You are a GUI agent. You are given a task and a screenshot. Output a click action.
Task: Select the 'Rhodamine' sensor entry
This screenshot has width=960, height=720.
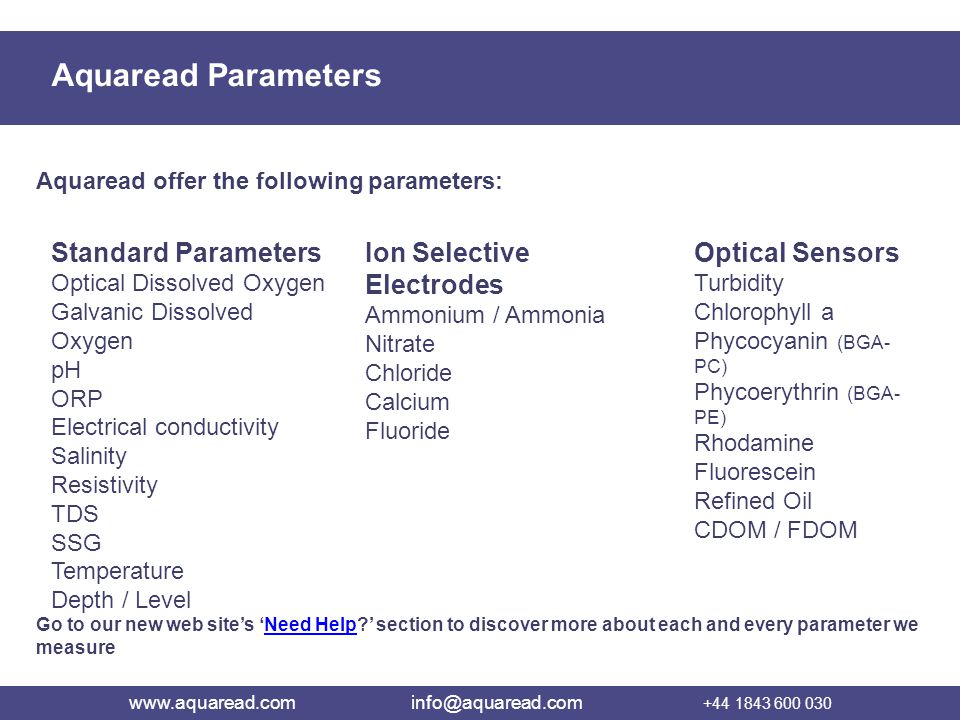coord(754,443)
